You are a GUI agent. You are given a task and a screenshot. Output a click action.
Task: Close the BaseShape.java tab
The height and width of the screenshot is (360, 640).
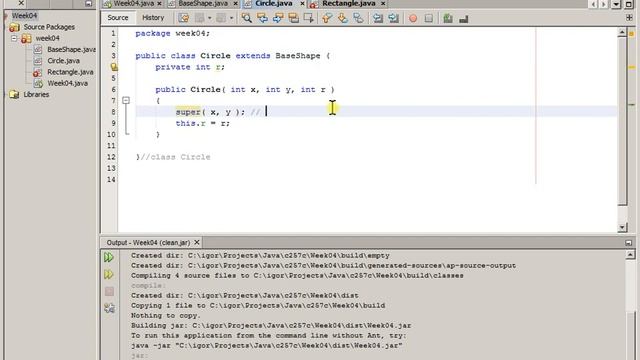click(x=236, y=4)
